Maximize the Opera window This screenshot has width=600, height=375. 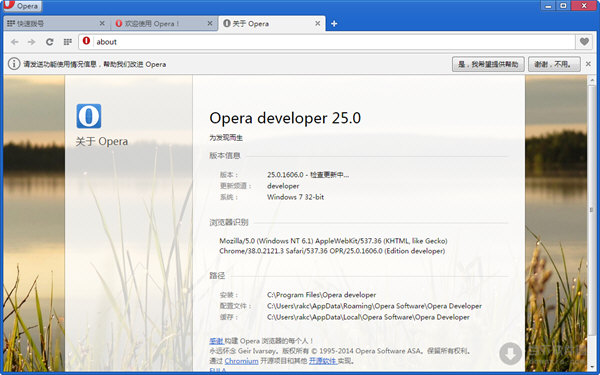tap(563, 5)
